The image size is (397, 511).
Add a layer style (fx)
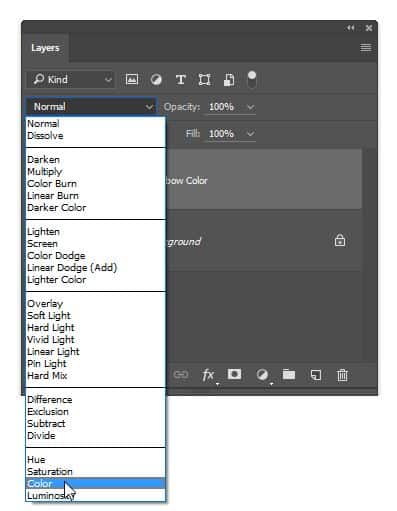(x=209, y=375)
